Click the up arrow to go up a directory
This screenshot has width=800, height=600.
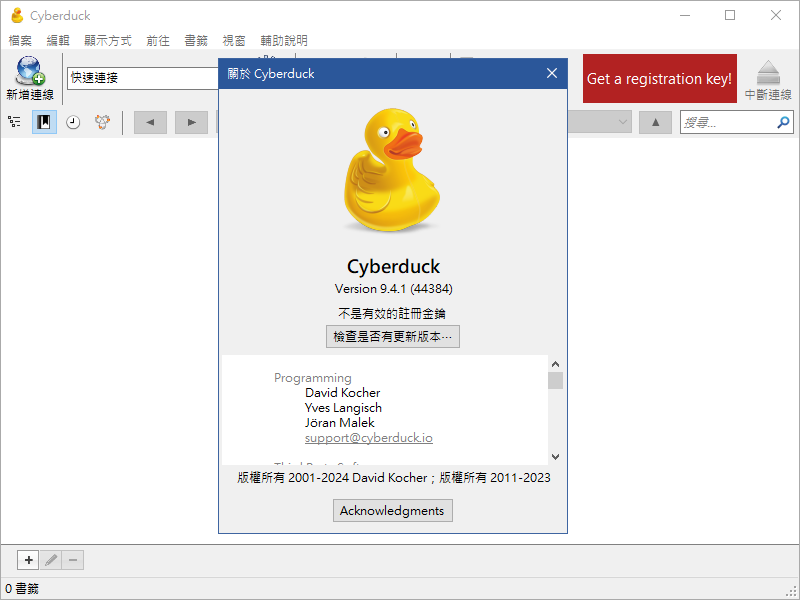[x=655, y=122]
